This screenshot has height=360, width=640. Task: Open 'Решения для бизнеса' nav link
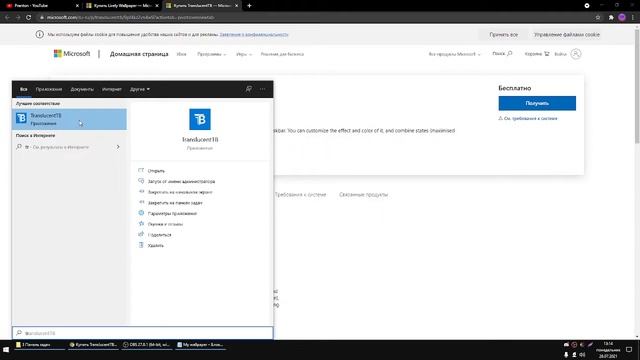(x=282, y=54)
